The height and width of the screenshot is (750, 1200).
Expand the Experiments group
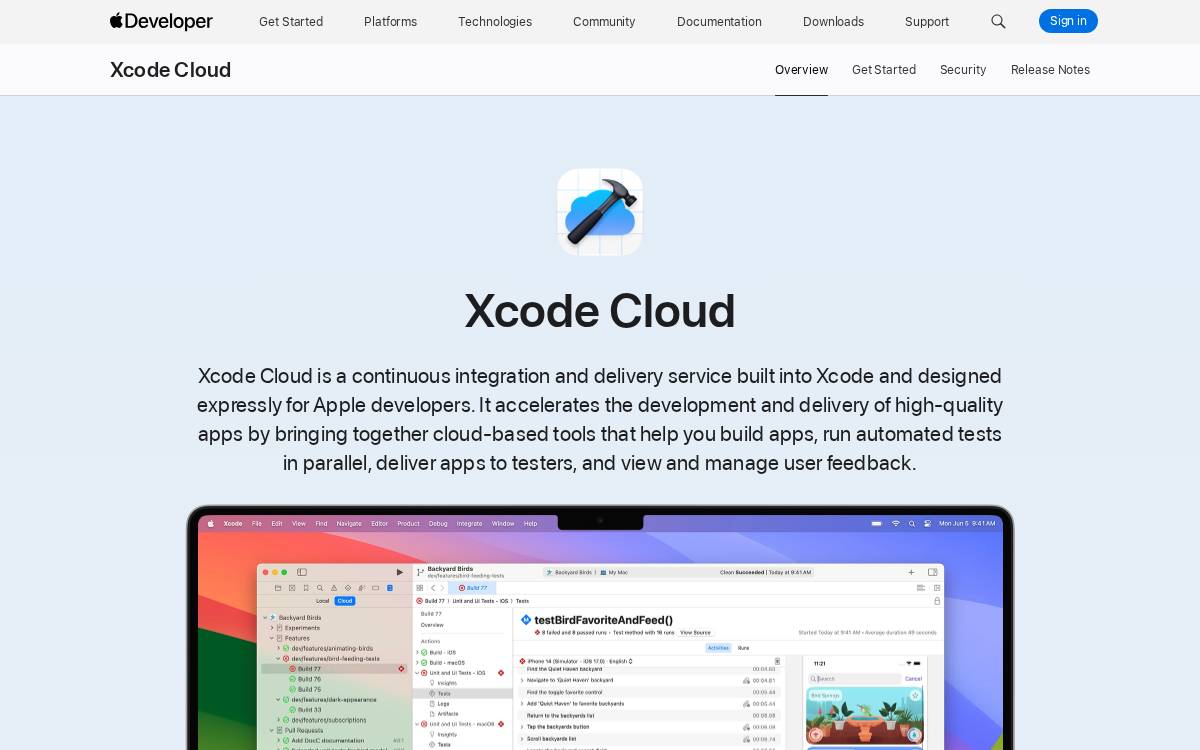pyautogui.click(x=272, y=628)
